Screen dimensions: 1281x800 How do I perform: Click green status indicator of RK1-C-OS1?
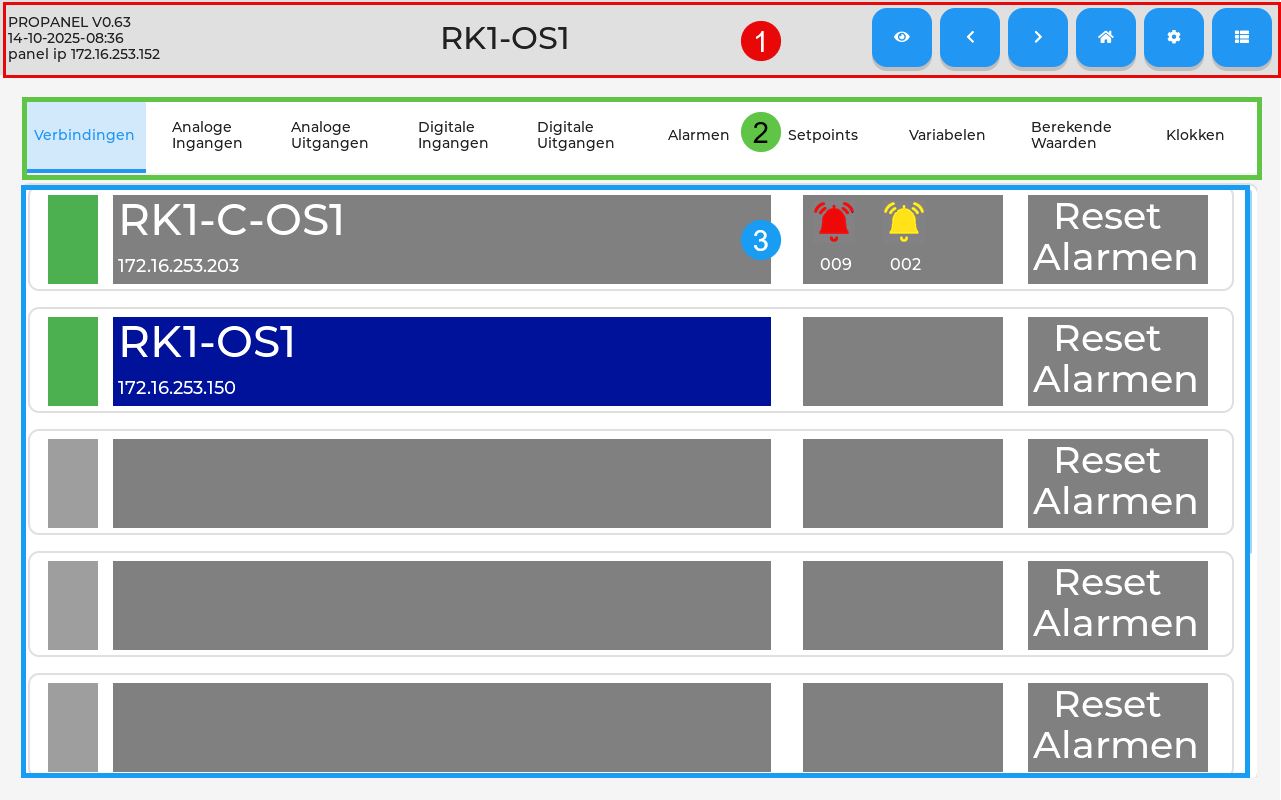pos(73,239)
